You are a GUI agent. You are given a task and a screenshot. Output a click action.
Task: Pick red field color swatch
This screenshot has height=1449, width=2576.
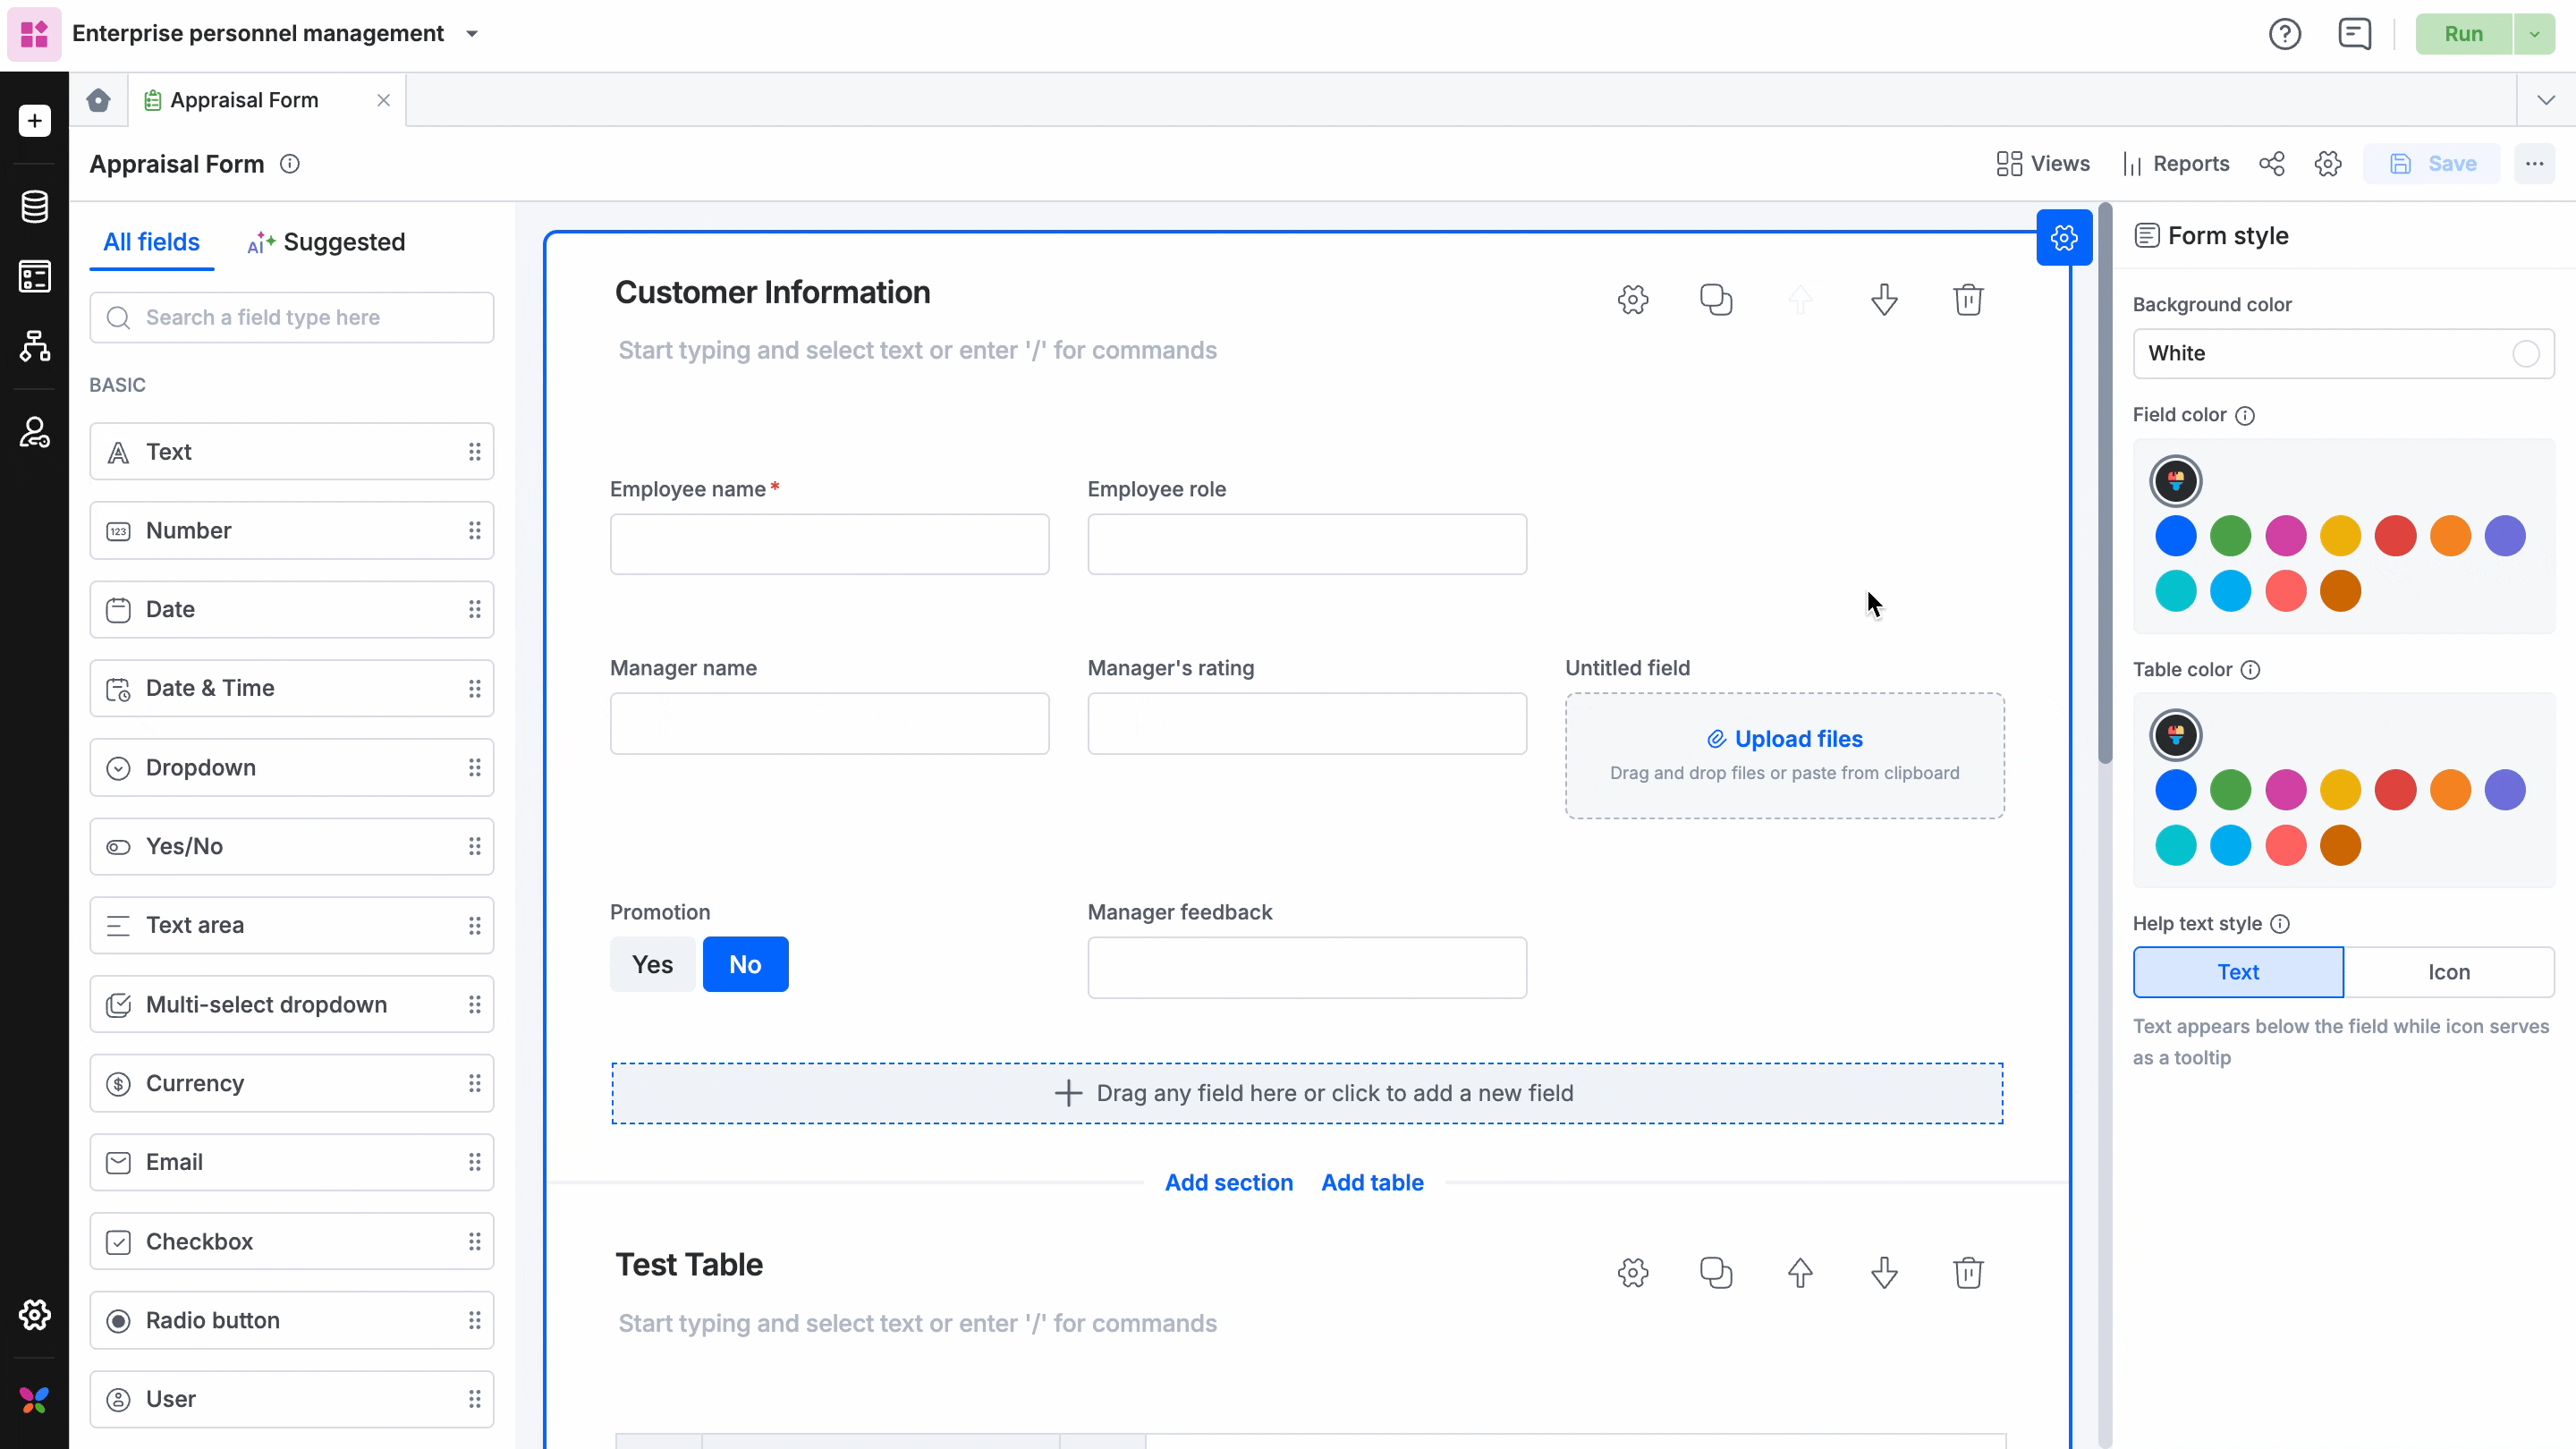coord(2395,536)
